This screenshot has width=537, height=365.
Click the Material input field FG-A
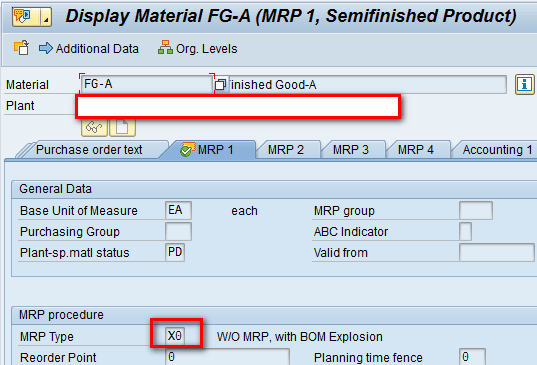point(147,84)
